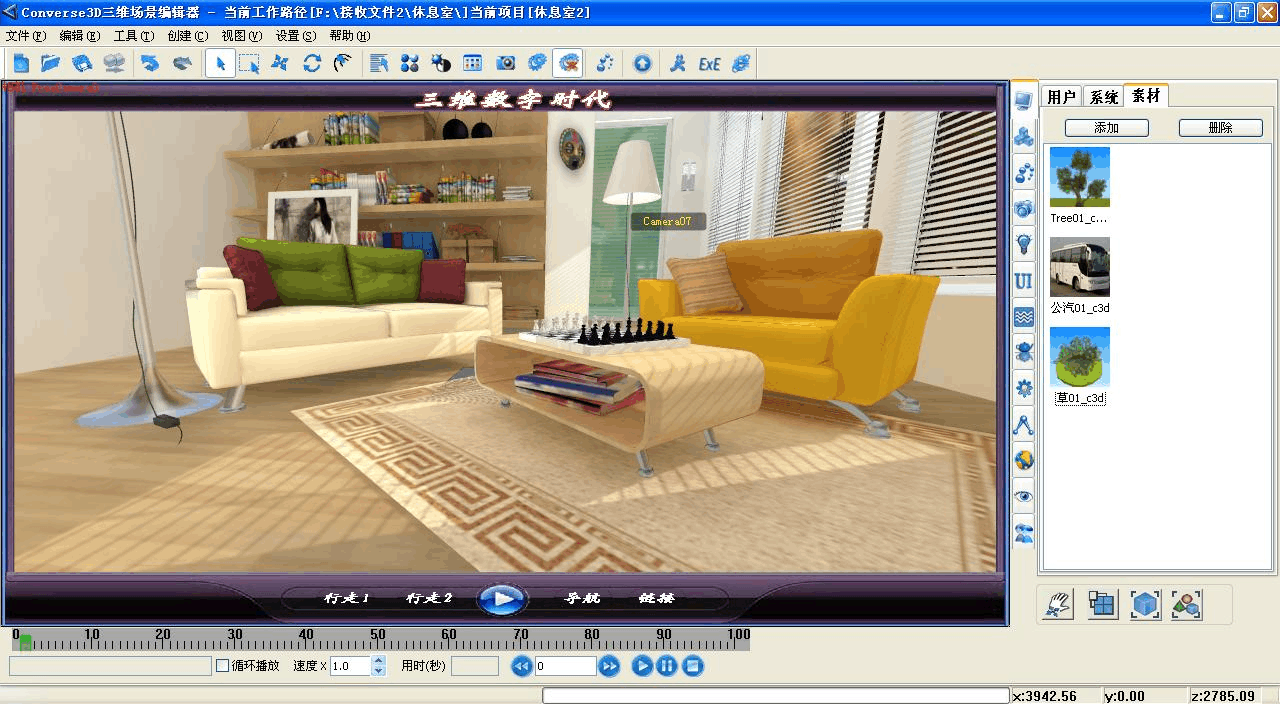Click the camera toolbar icon
This screenshot has height=704, width=1280.
(x=506, y=63)
